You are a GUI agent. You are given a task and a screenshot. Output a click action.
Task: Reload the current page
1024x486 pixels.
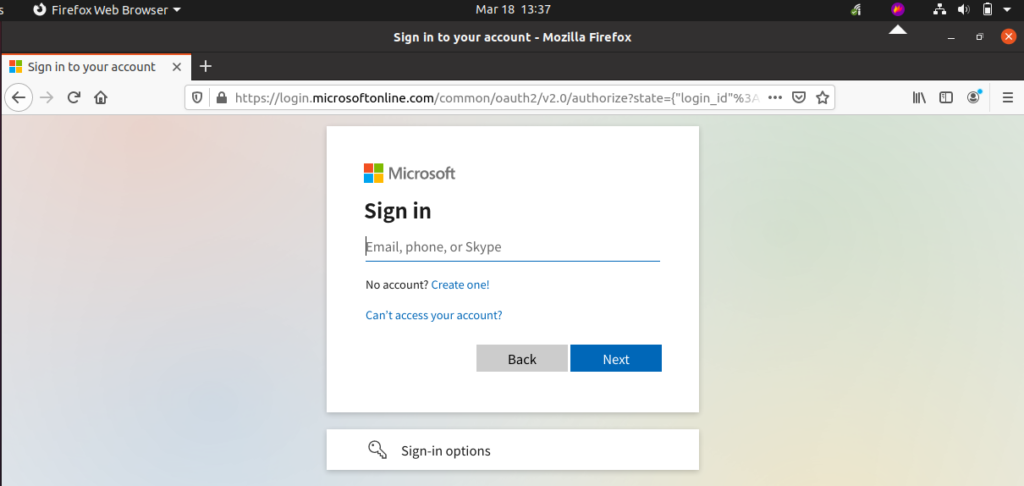click(x=74, y=98)
